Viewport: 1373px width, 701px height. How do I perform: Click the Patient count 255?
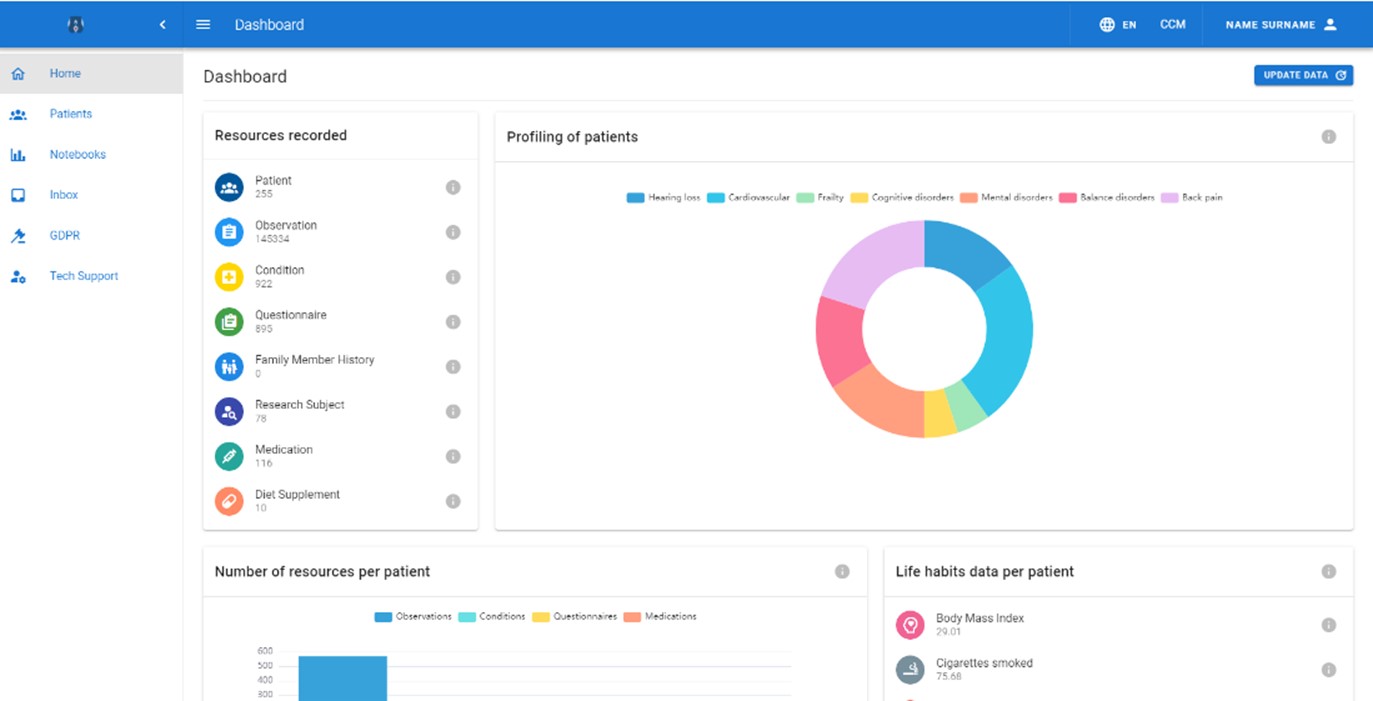coord(264,195)
